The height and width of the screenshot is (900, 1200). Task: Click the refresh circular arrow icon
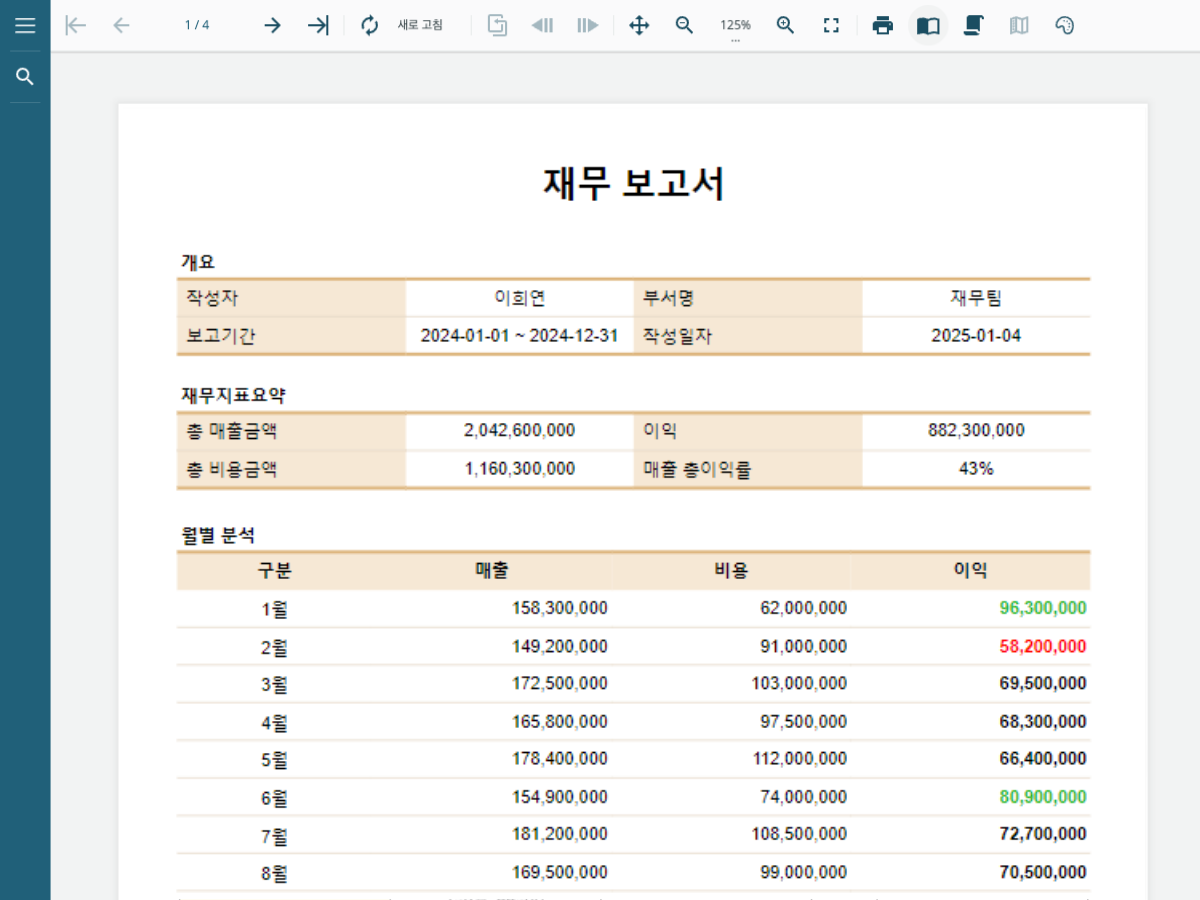coord(370,26)
